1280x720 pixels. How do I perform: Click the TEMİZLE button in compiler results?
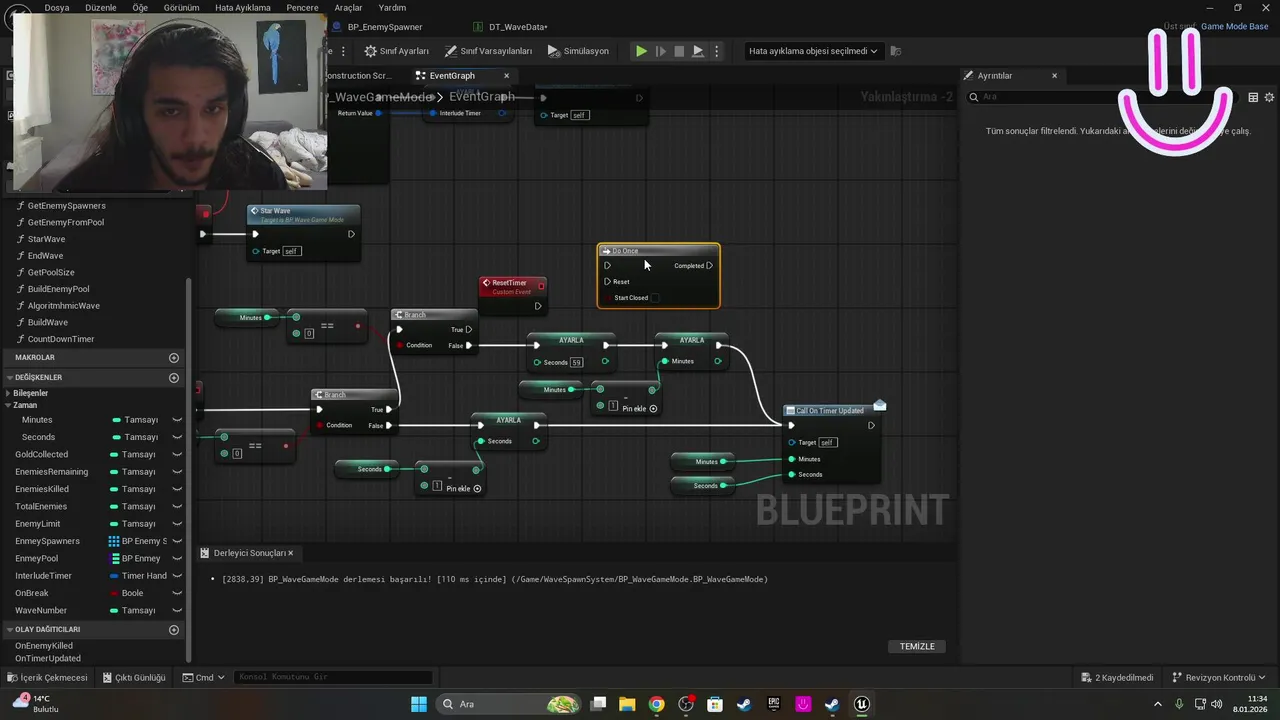917,646
